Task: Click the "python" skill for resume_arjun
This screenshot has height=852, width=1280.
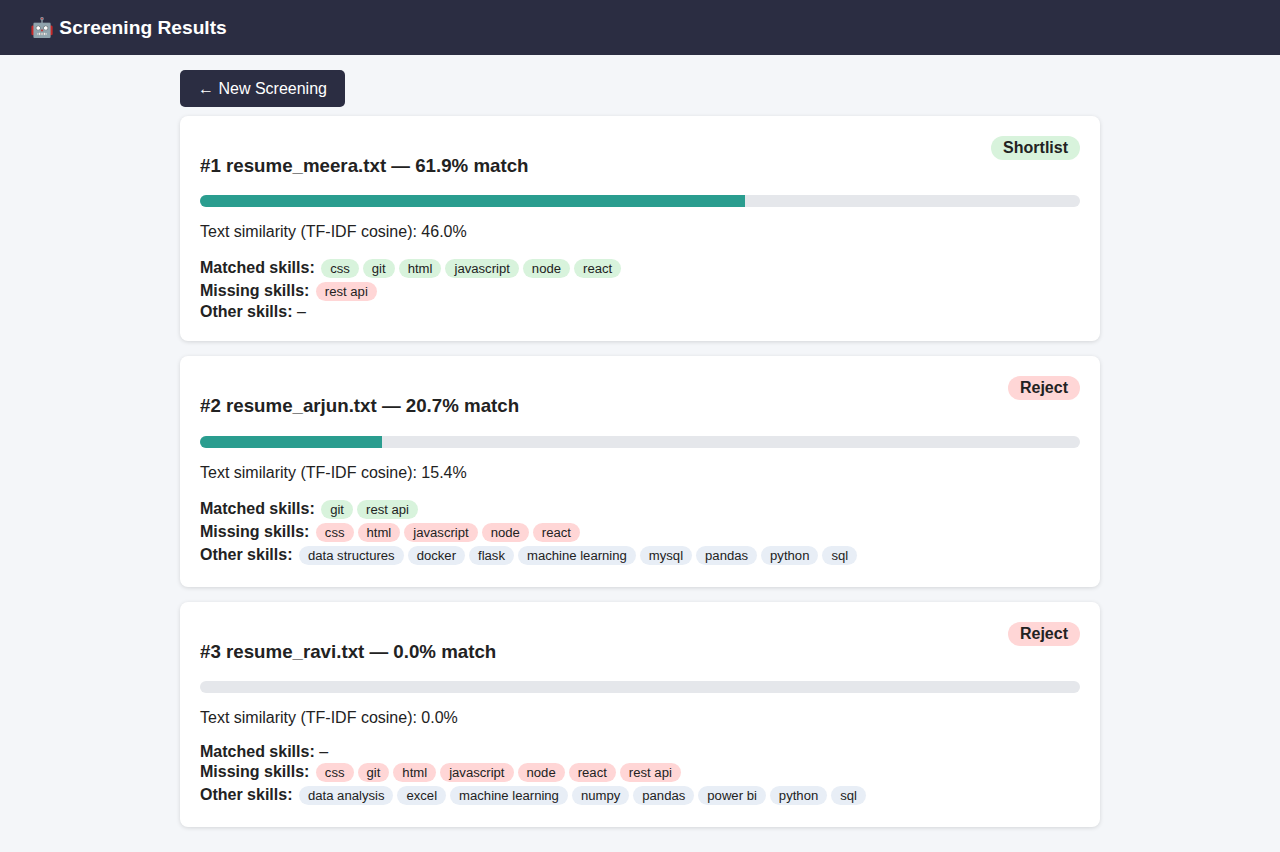Action: [789, 555]
